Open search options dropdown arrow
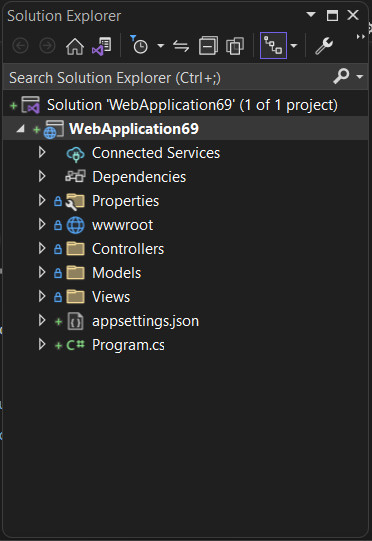 click(360, 77)
